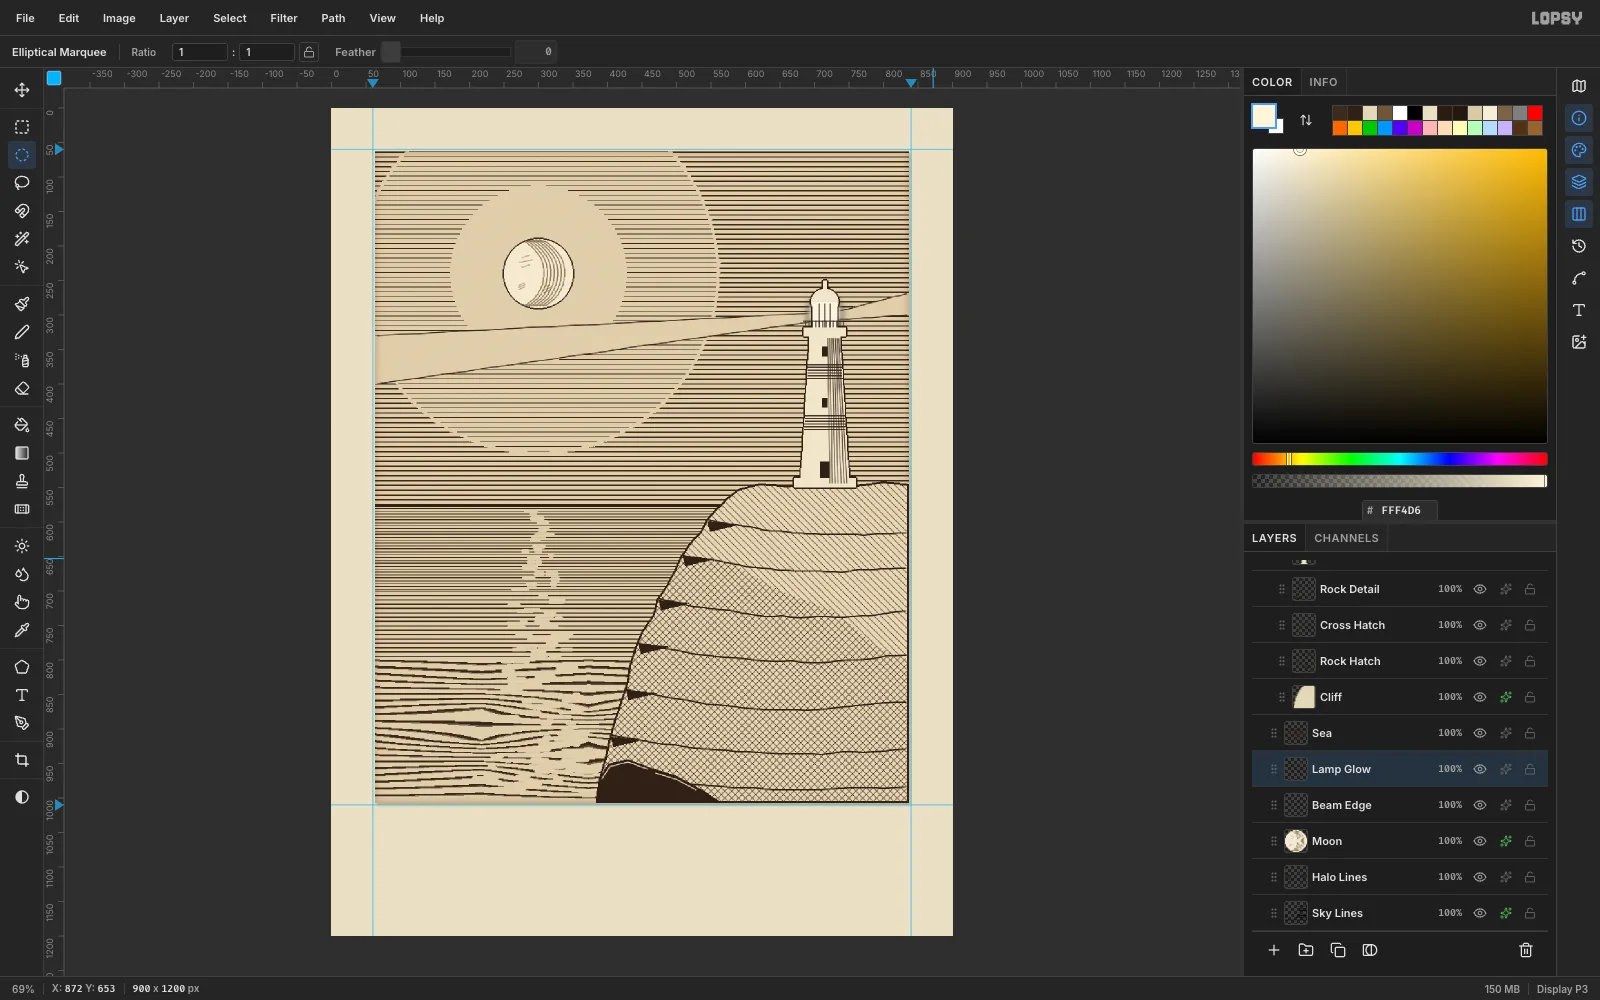This screenshot has width=1600, height=1000.
Task: Open the color palette panel icon
Action: tap(1579, 150)
